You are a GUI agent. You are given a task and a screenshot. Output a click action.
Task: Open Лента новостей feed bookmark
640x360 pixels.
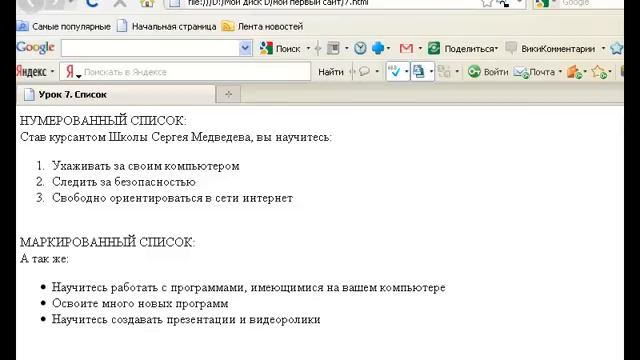(262, 27)
